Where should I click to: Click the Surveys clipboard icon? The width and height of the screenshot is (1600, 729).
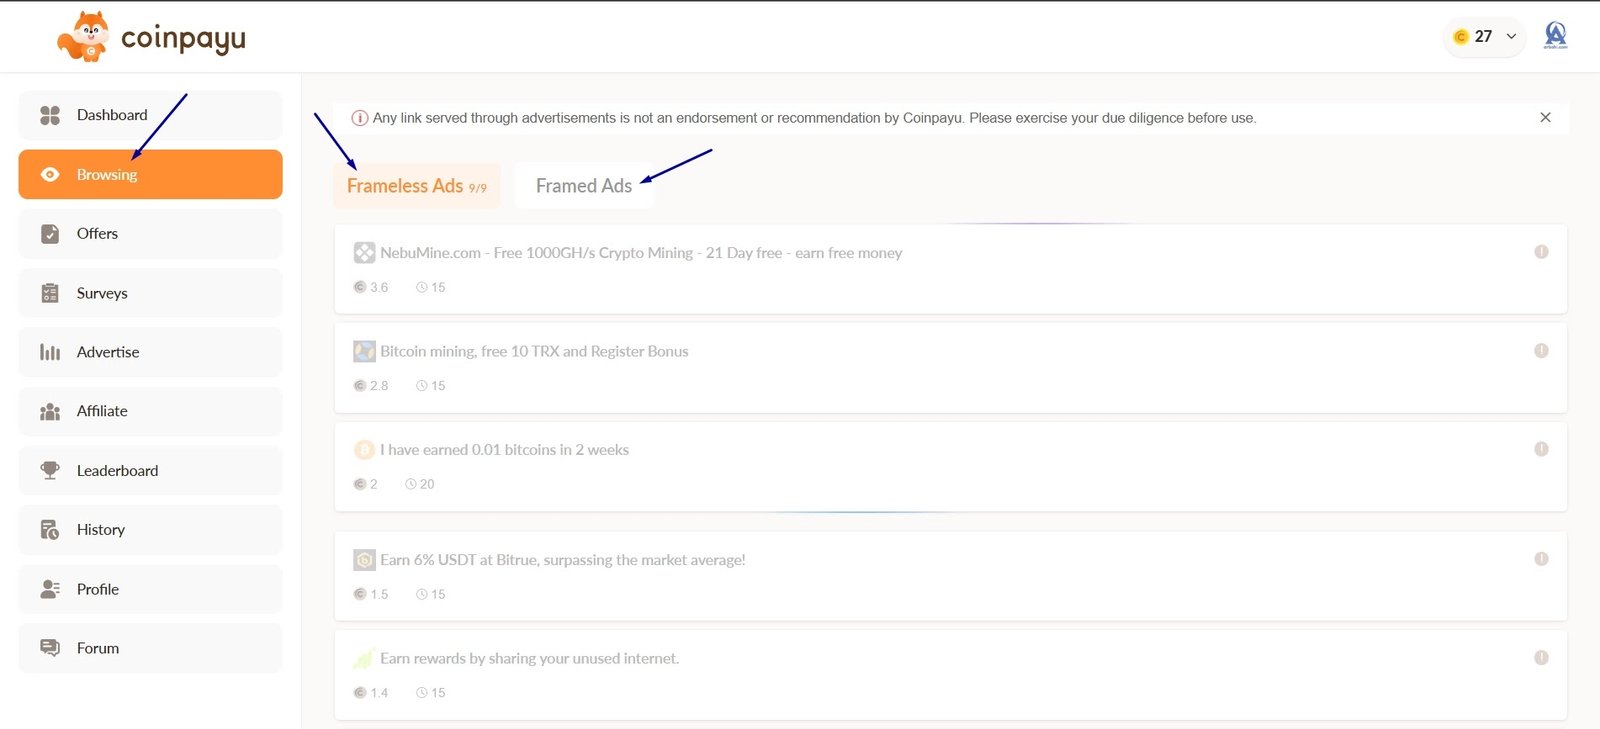pyautogui.click(x=50, y=293)
